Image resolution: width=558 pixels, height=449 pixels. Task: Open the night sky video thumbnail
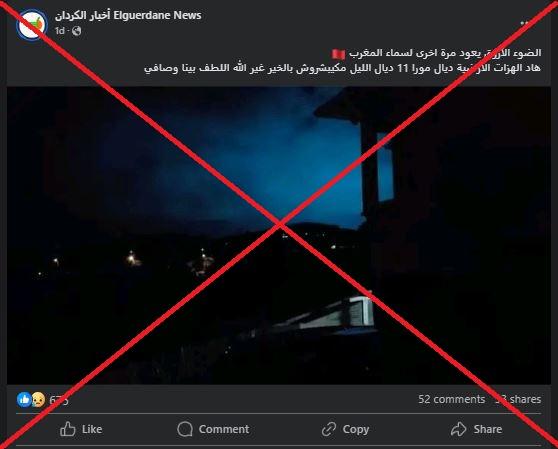pos(279,235)
